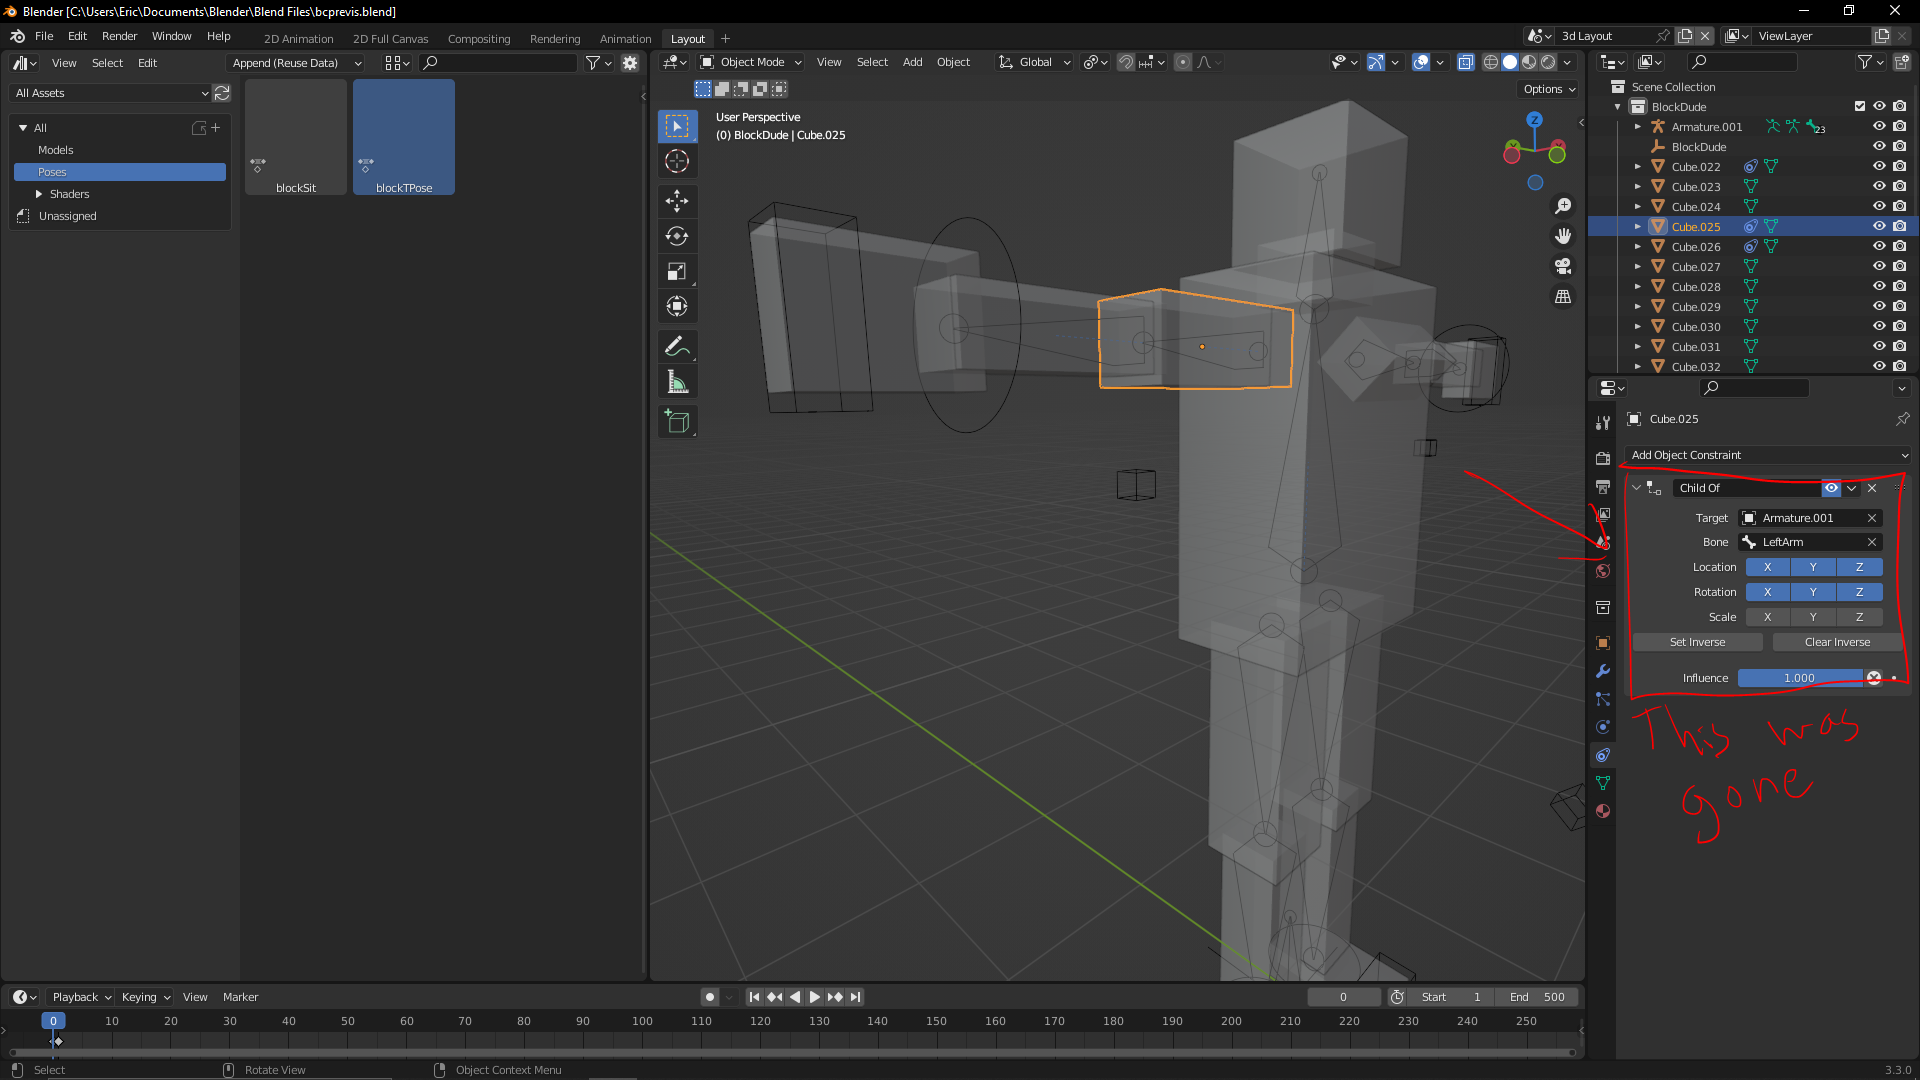
Task: Select the Rotate tool
Action: coord(677,236)
